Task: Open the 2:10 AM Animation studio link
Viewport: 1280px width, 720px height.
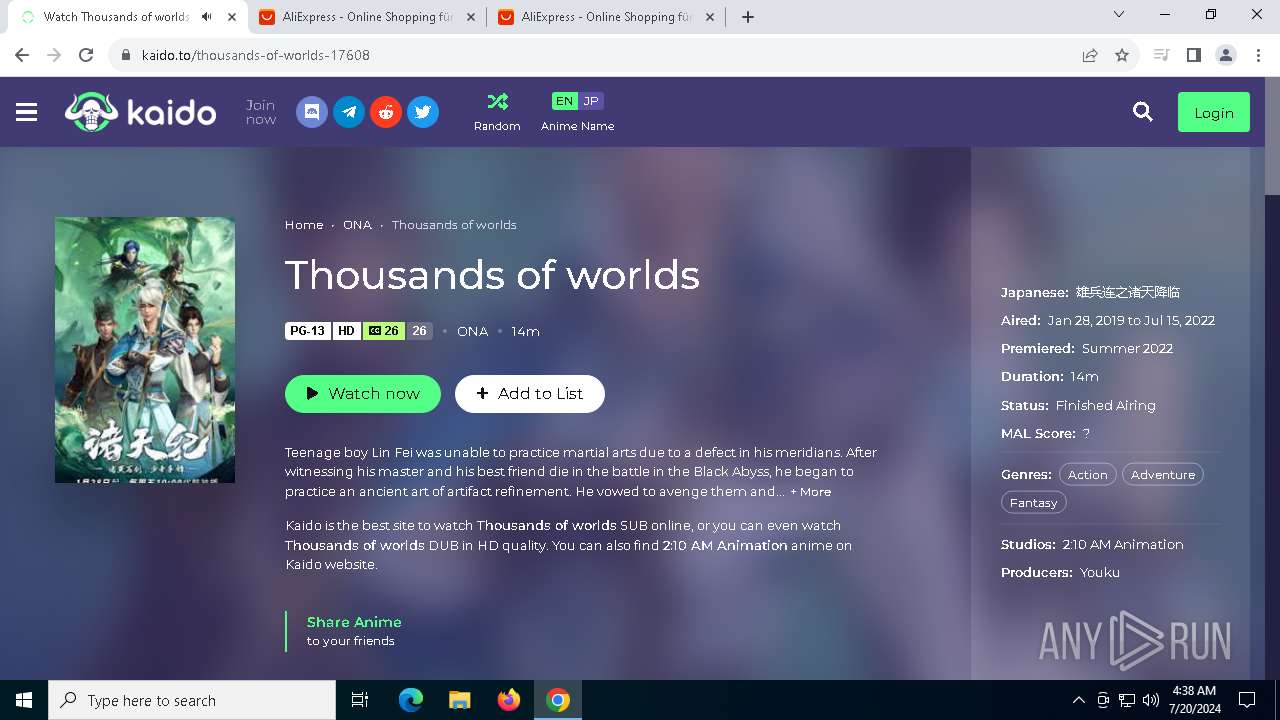Action: pyautogui.click(x=1123, y=544)
